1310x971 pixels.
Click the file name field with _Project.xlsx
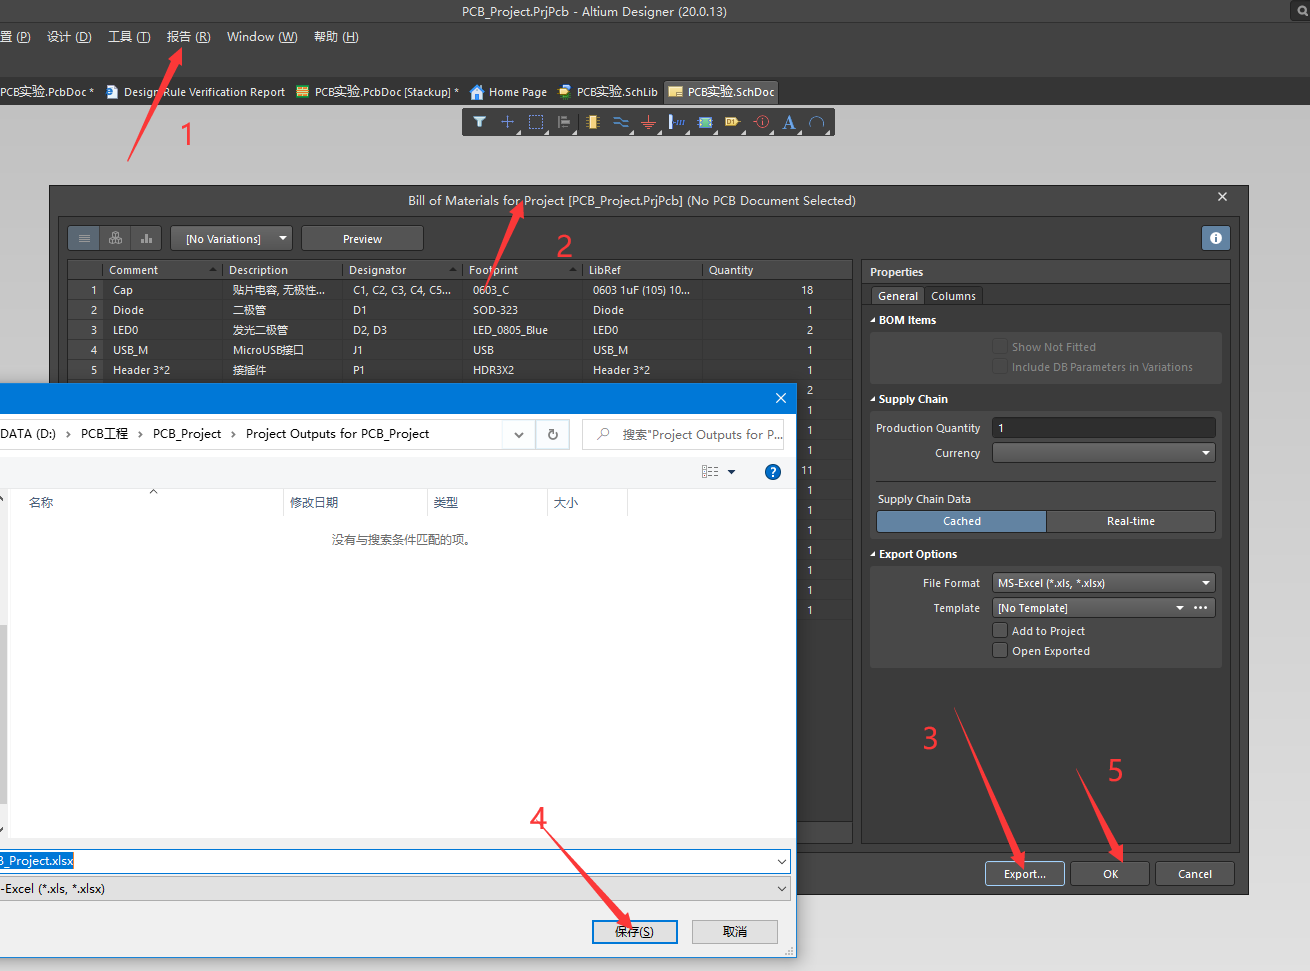(x=394, y=861)
